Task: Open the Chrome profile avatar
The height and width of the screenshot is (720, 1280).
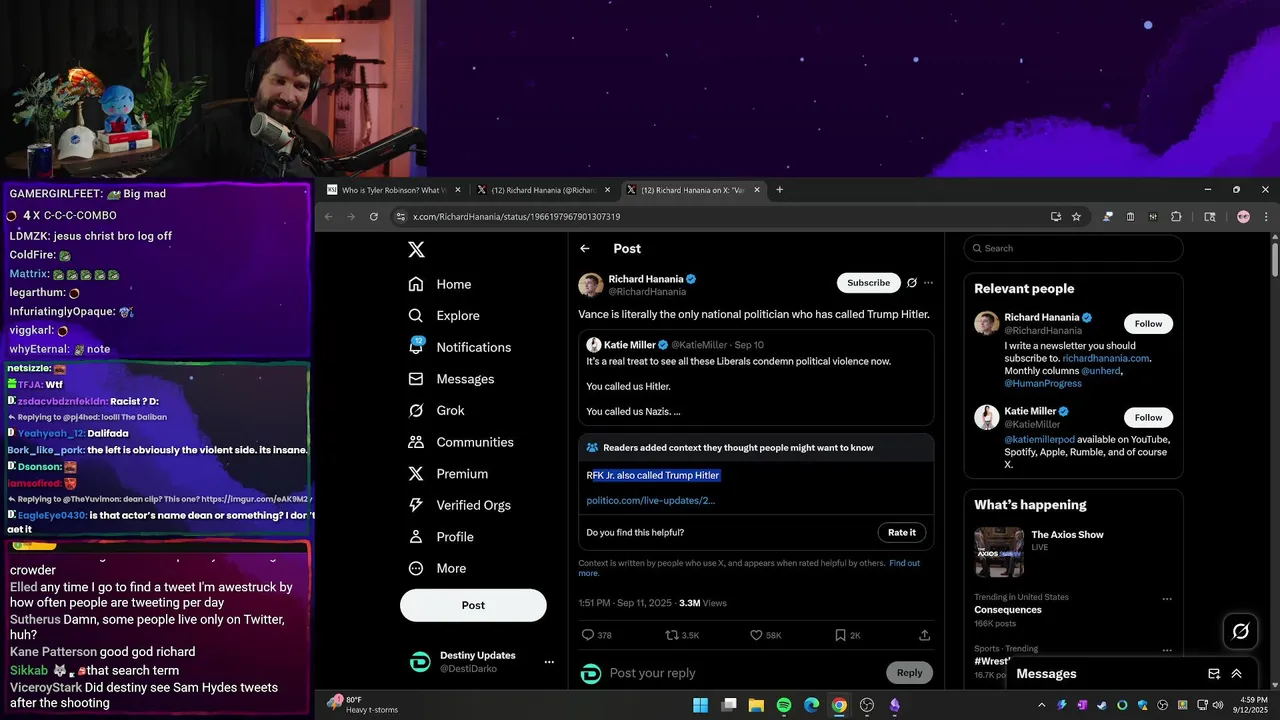Action: (x=1243, y=217)
